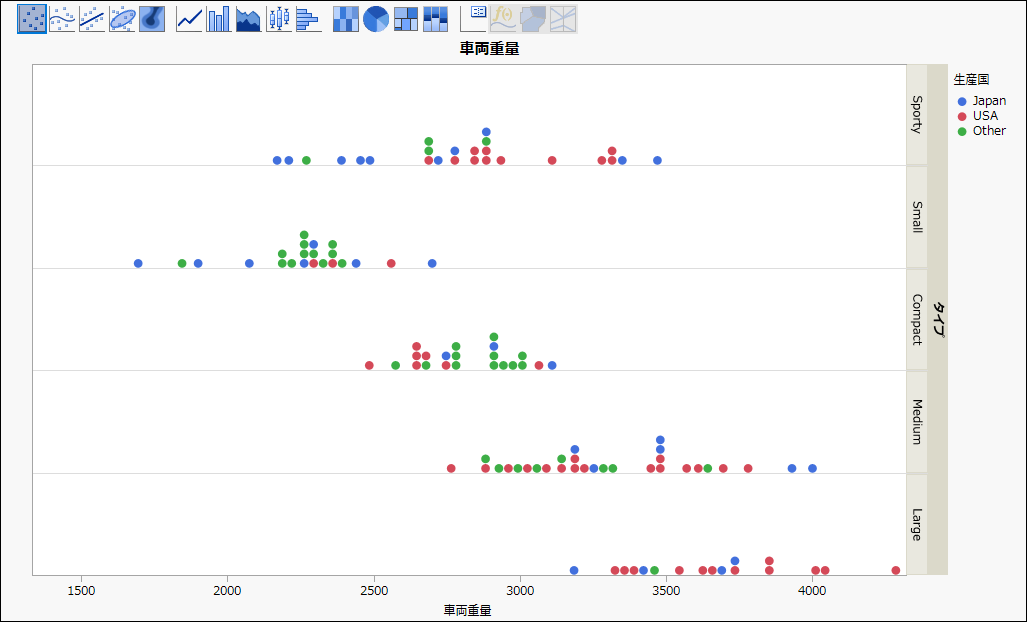Select the Smoother curve element icon

(62, 19)
